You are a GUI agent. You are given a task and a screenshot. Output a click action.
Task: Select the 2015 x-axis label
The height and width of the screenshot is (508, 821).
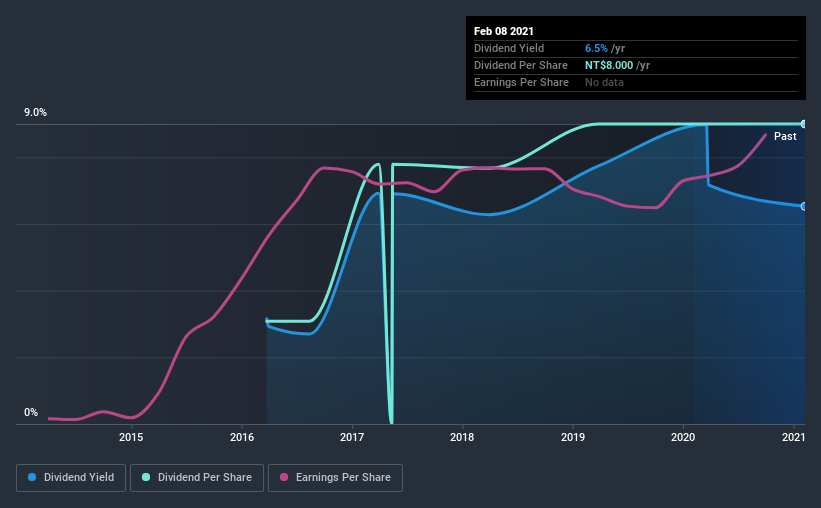coord(131,437)
